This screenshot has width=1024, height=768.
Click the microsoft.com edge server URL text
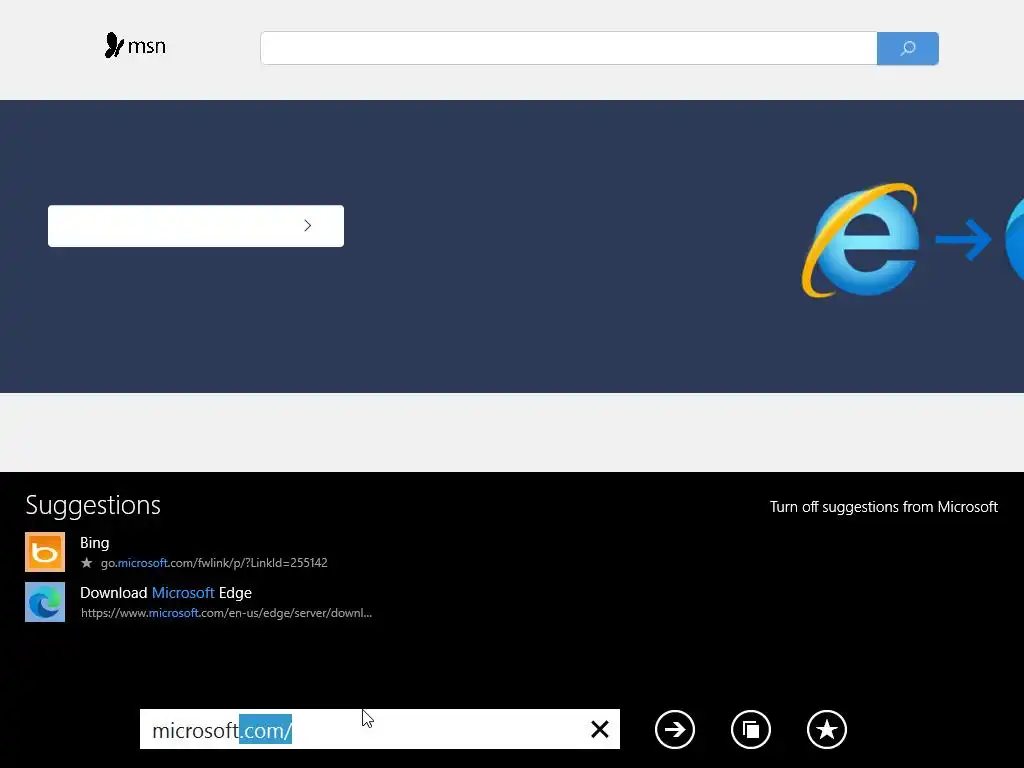pyautogui.click(x=226, y=613)
